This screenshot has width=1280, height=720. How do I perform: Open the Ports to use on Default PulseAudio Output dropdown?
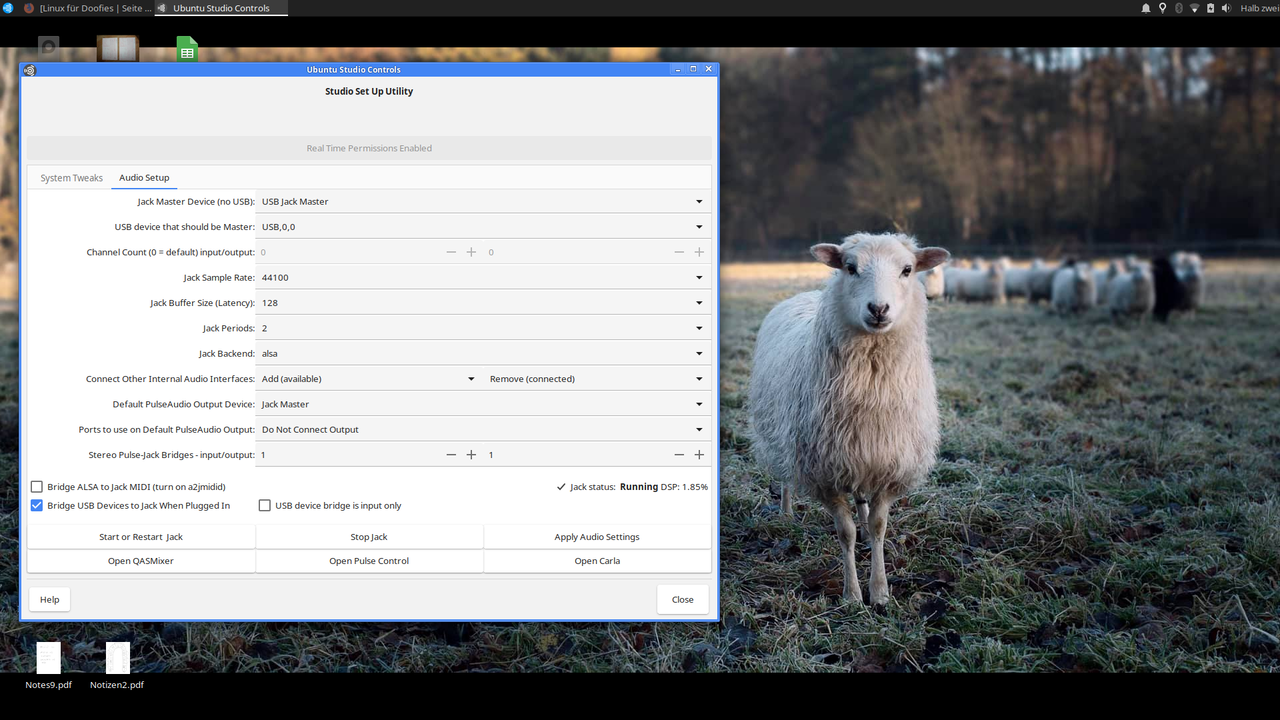(483, 430)
